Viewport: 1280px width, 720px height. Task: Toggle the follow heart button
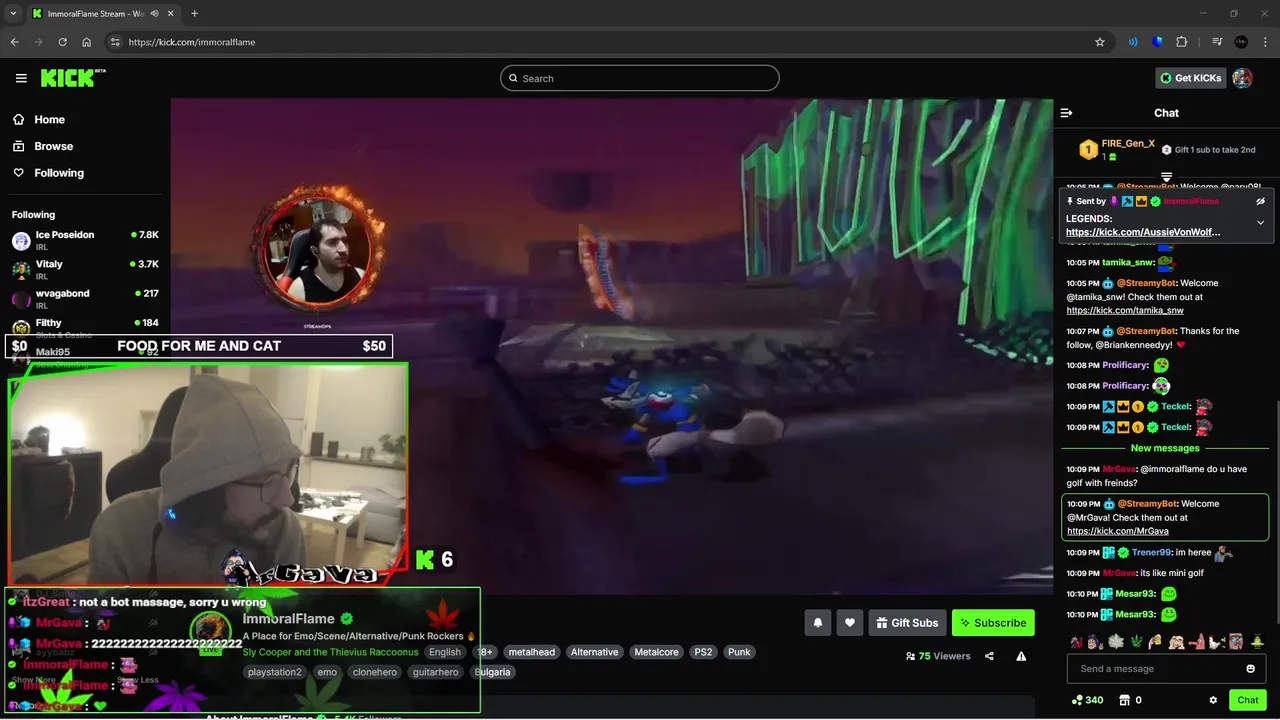850,623
